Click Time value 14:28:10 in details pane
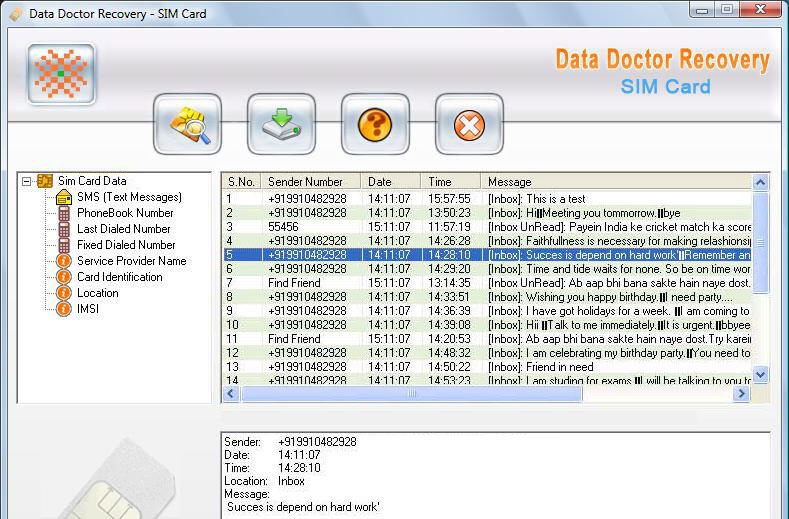Viewport: 789px width, 519px height. point(299,468)
